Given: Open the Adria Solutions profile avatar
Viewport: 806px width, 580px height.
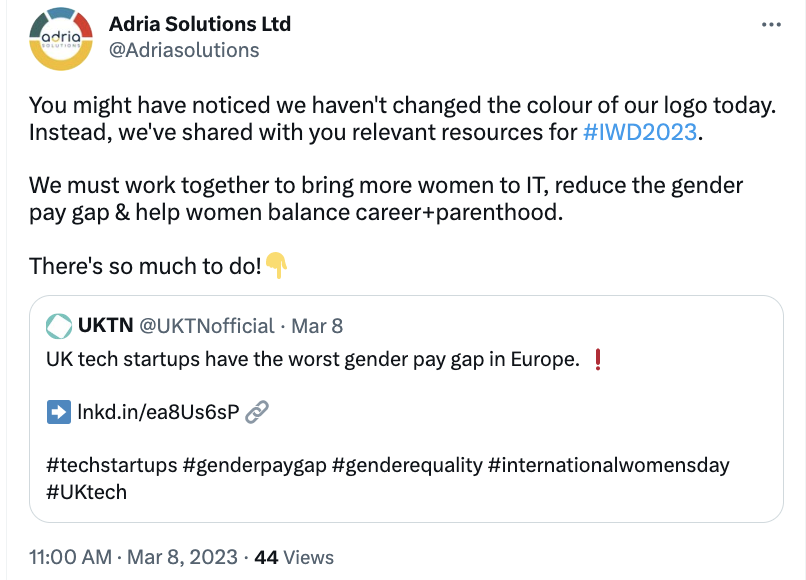Looking at the screenshot, I should (x=62, y=37).
